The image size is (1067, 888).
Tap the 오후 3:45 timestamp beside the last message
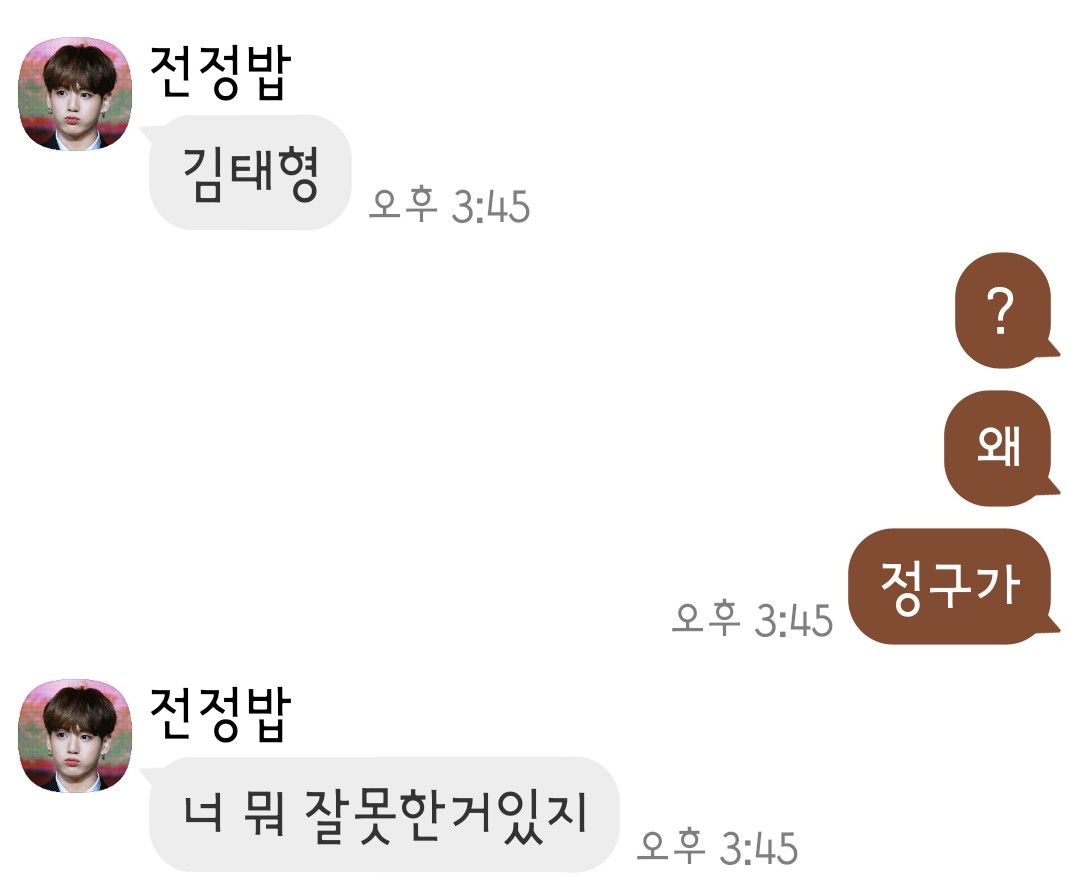[717, 846]
